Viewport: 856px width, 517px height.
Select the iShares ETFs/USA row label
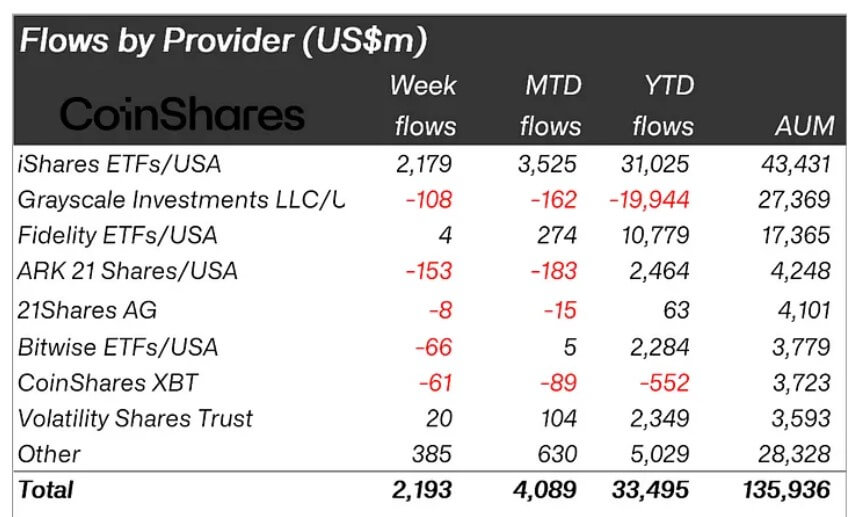tap(120, 164)
